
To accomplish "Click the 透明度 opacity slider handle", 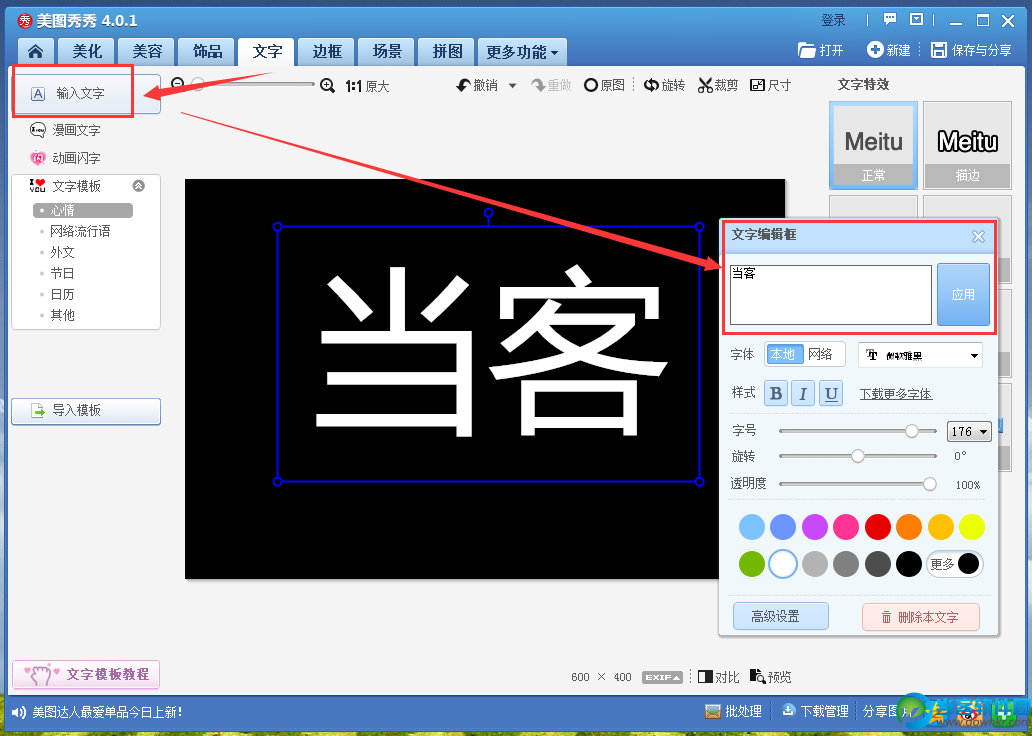I will point(929,484).
